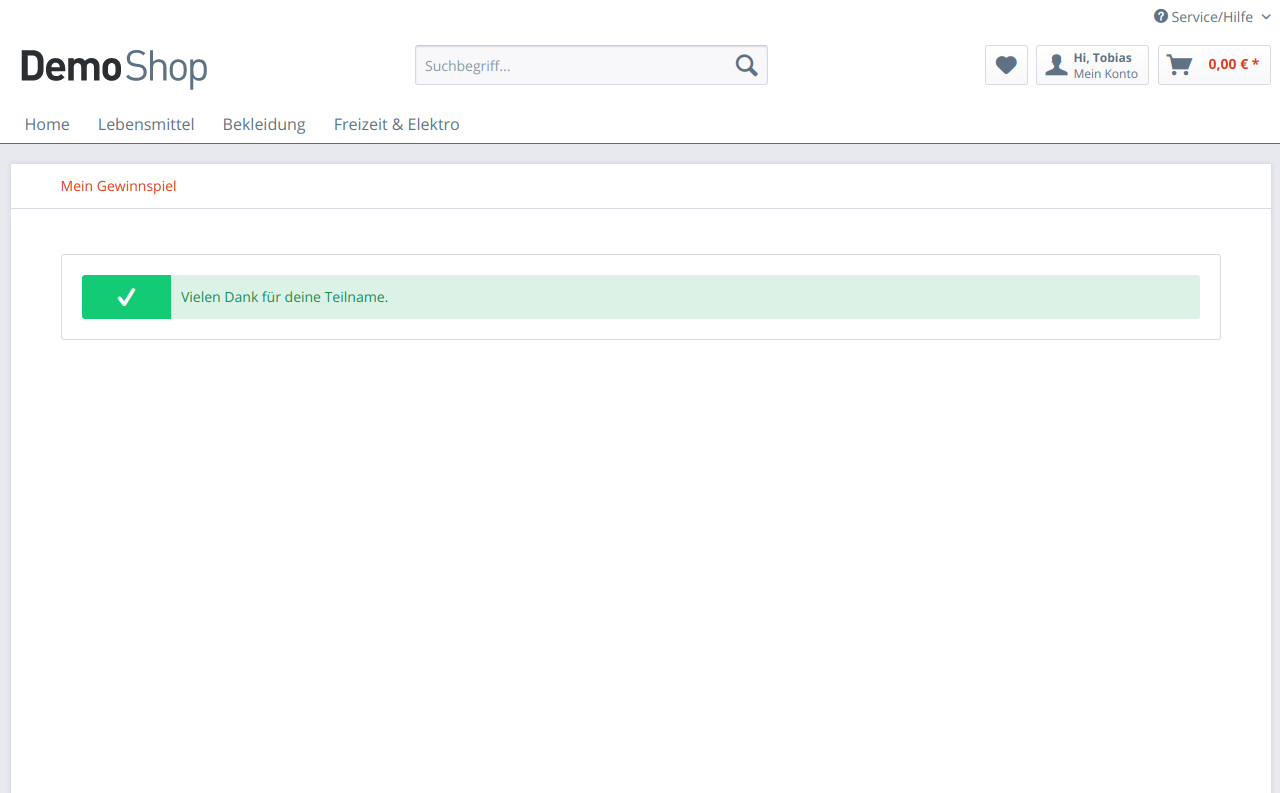Expand the Service/Hilfe dropdown arrow
Screen dimensions: 1280x793
pos(1266,17)
